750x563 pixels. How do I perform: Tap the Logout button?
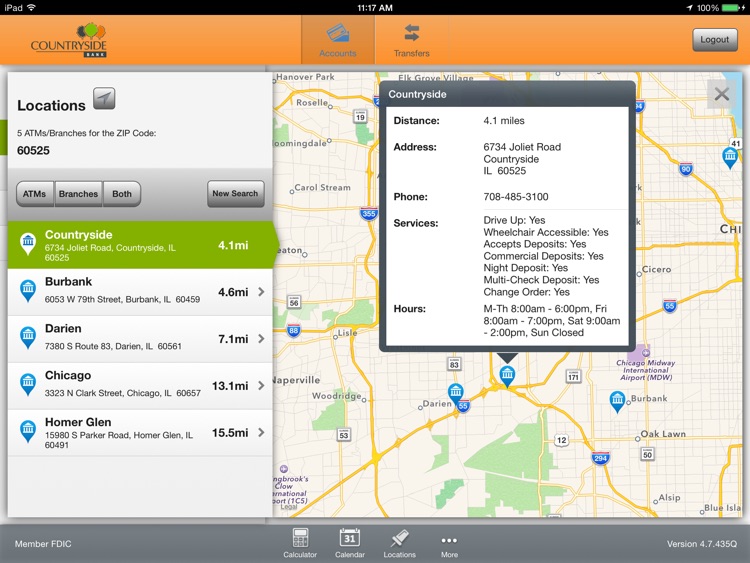click(715, 40)
